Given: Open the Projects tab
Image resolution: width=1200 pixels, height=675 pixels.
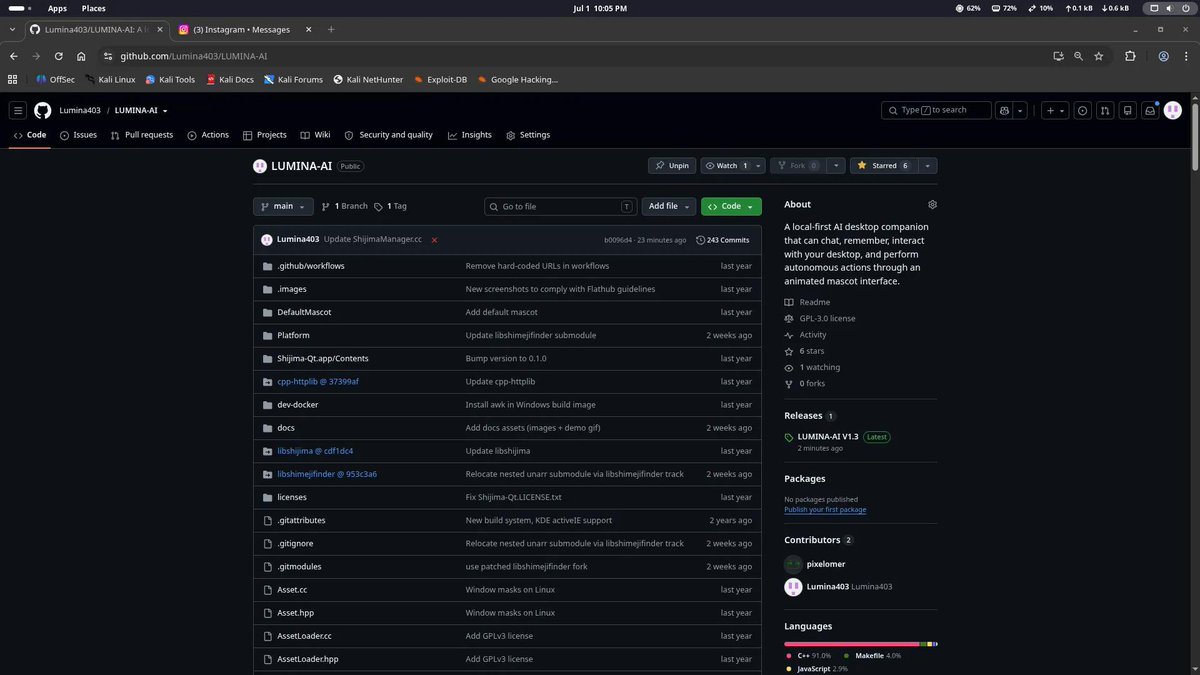Looking at the screenshot, I should tap(265, 135).
